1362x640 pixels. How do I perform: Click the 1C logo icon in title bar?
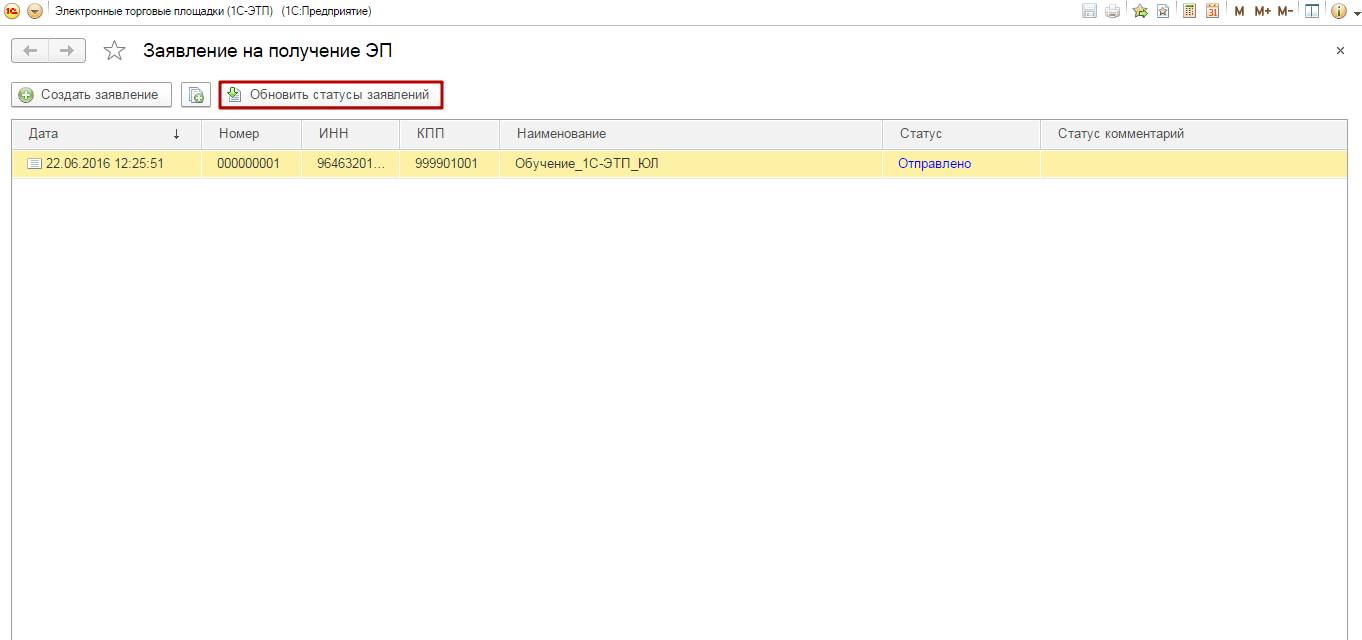pos(12,11)
